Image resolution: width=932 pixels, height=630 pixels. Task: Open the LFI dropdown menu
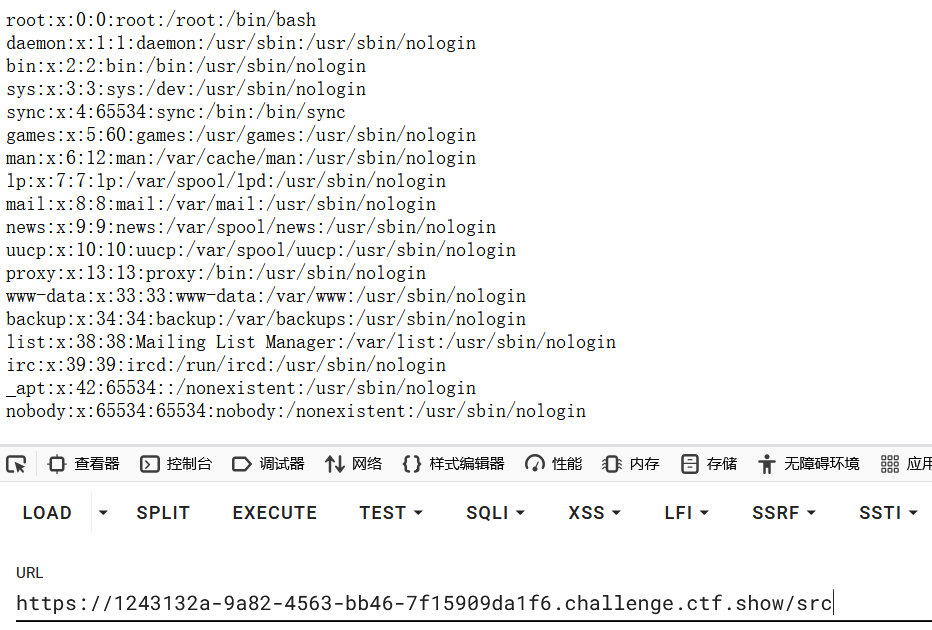point(686,513)
